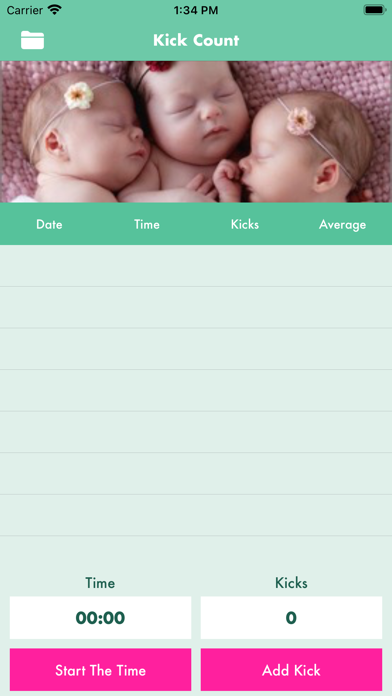Open the folder icon for saved records
Screen dimensions: 392x696
32,40
